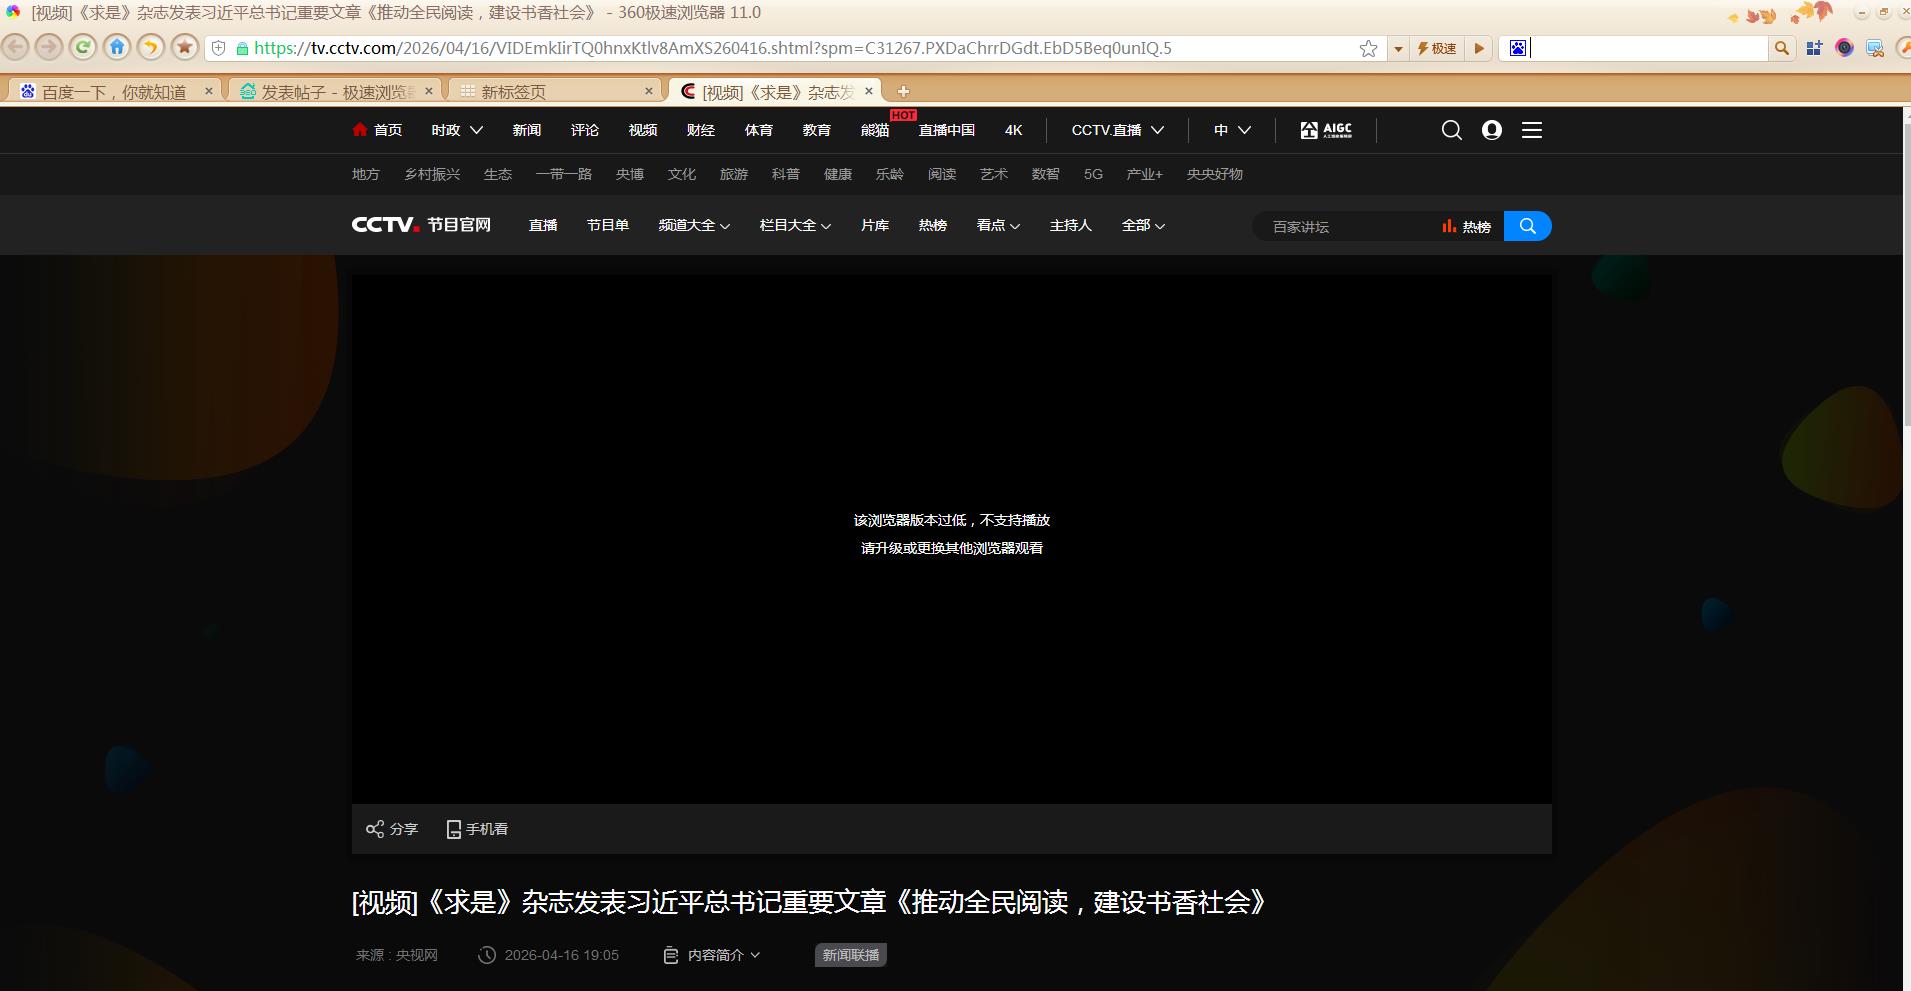Open site search with the top magnifier icon

tap(1452, 130)
